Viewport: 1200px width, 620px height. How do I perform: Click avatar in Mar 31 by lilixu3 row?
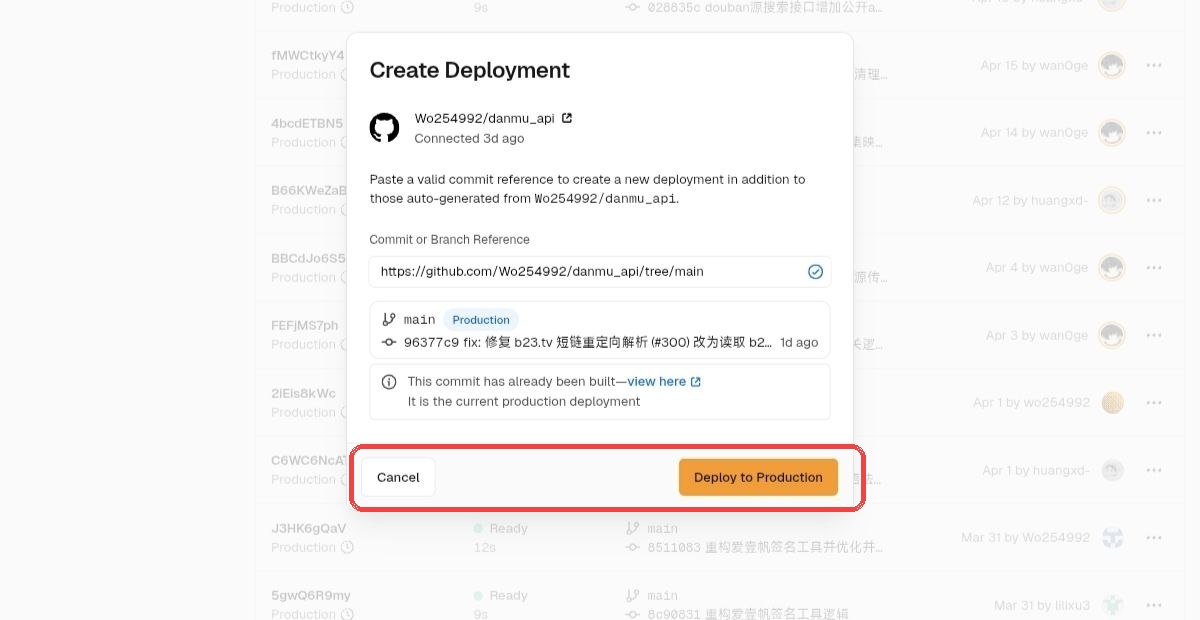[x=1112, y=605]
